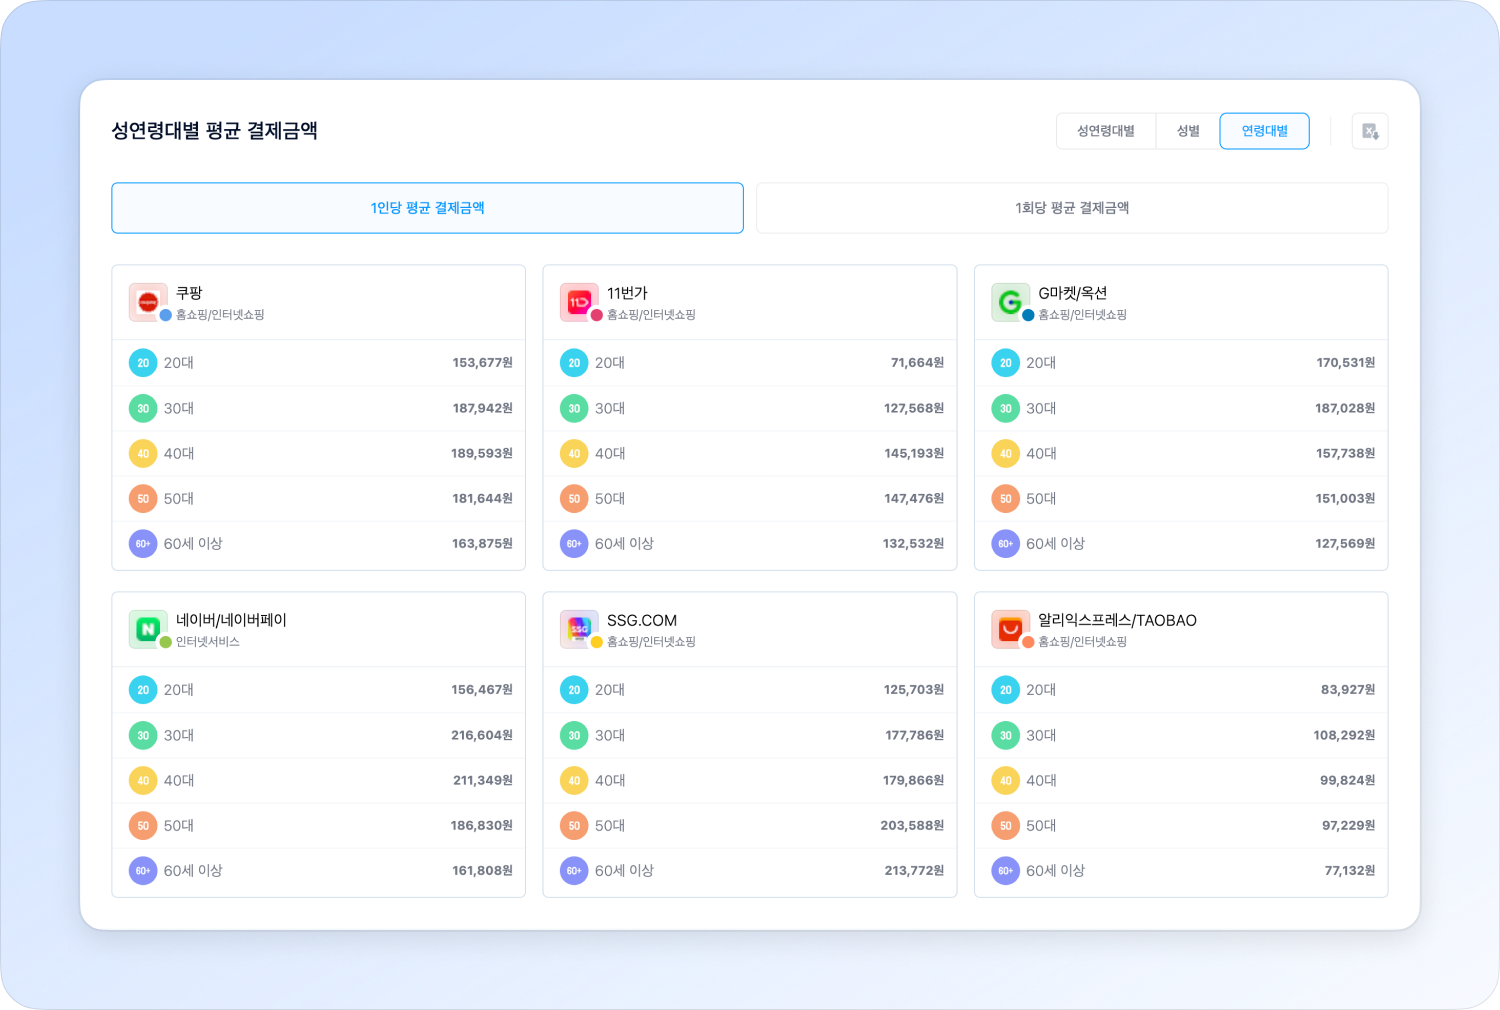Screen dimensions: 1500x1010
Task: Click the 203,588원 value in SSG.COM card
Action: [x=912, y=826]
